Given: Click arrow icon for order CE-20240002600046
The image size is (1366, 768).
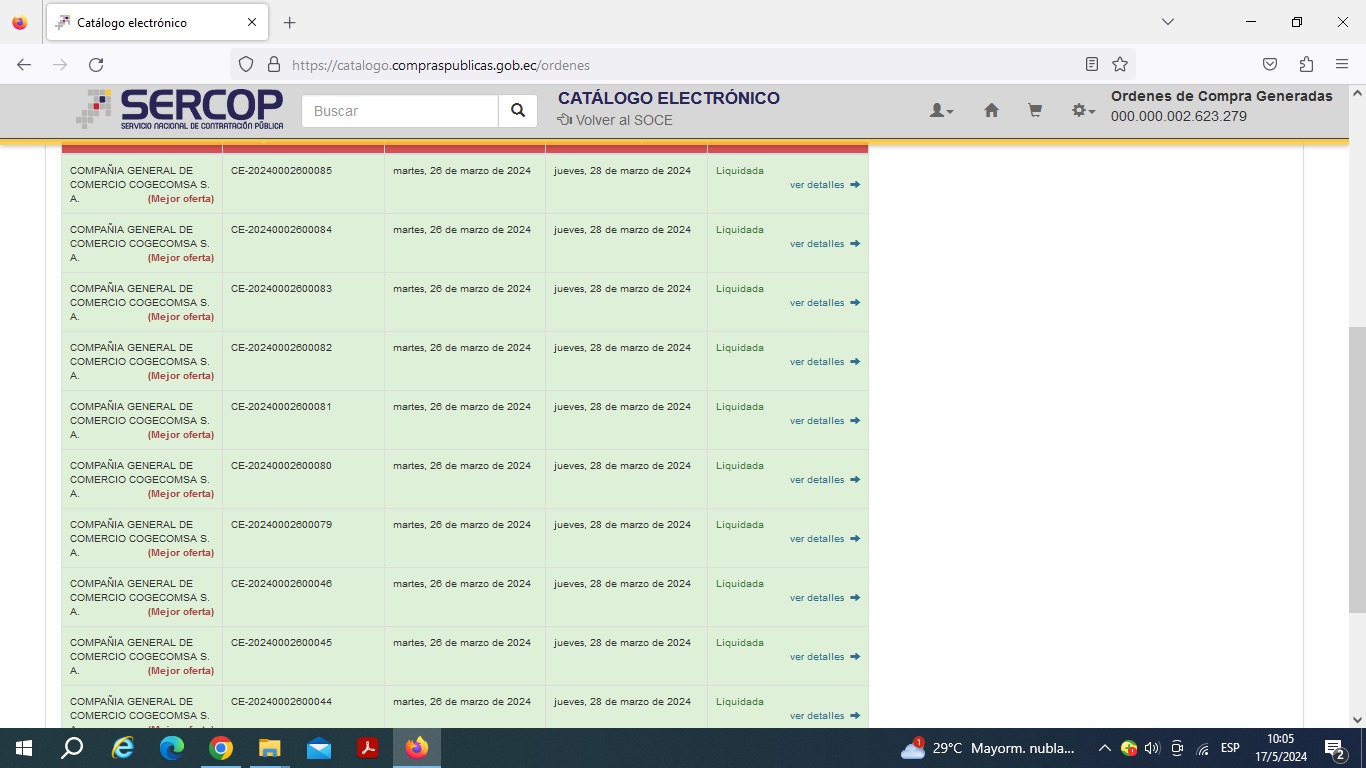Looking at the screenshot, I should [x=855, y=598].
